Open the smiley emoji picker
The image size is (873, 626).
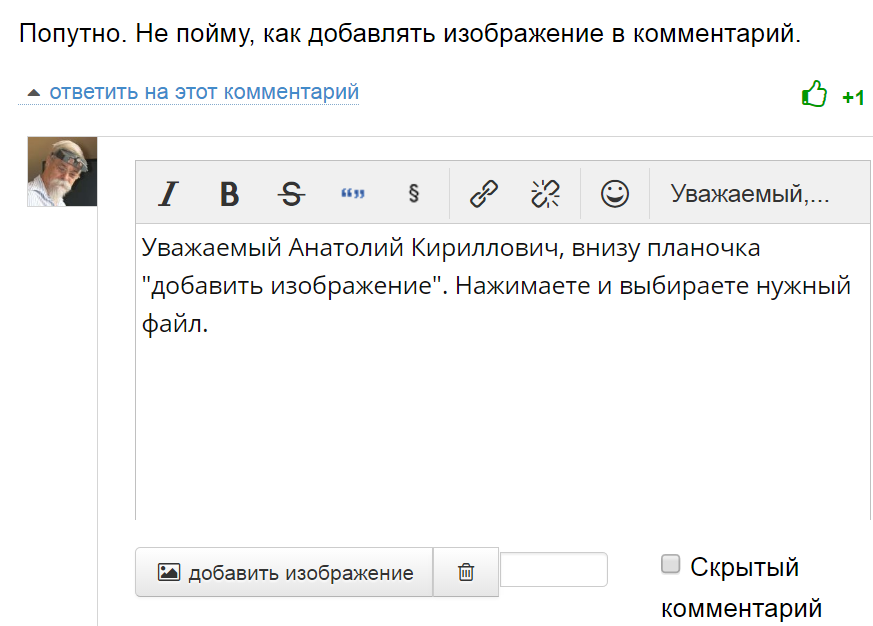tap(615, 193)
